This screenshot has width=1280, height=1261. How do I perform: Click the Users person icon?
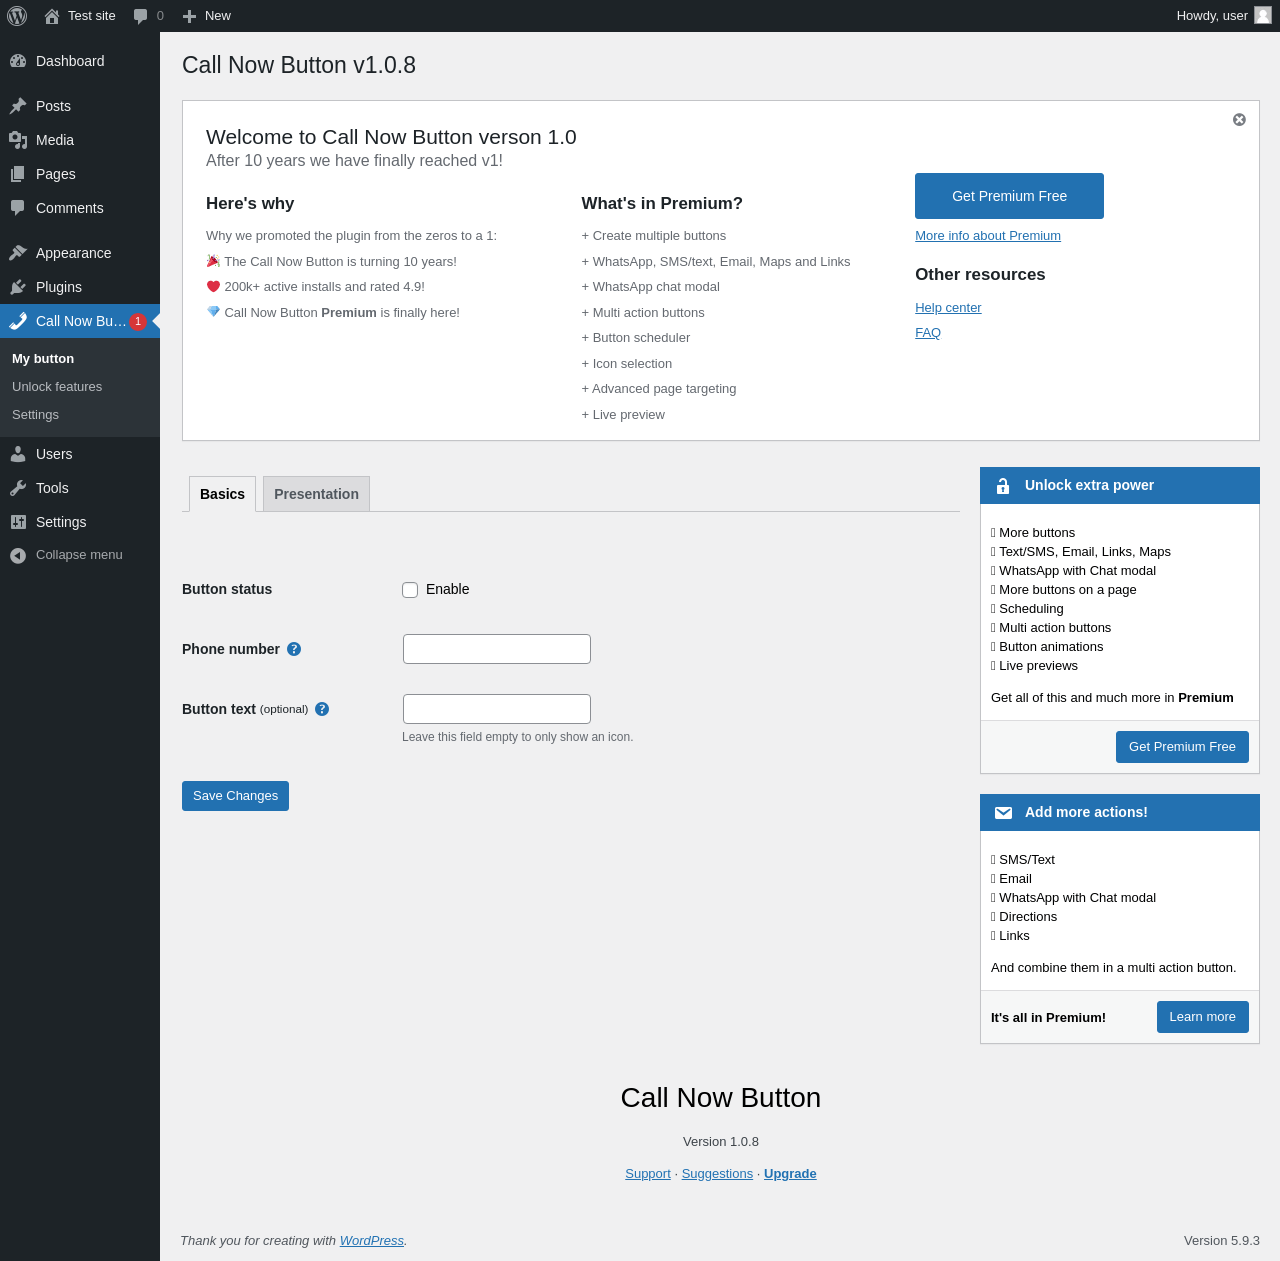coord(18,454)
